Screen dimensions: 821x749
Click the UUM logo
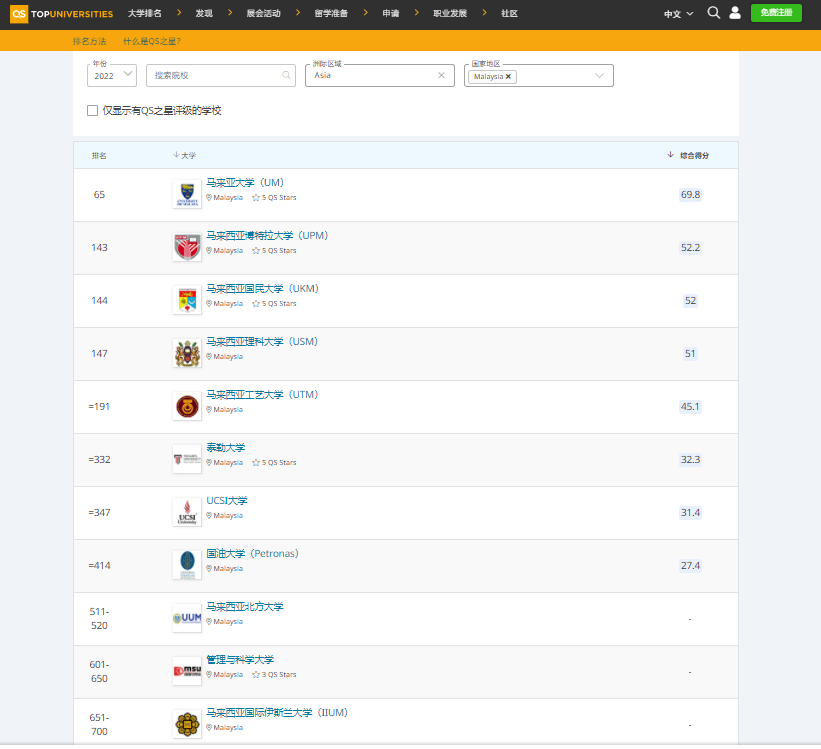tap(187, 618)
